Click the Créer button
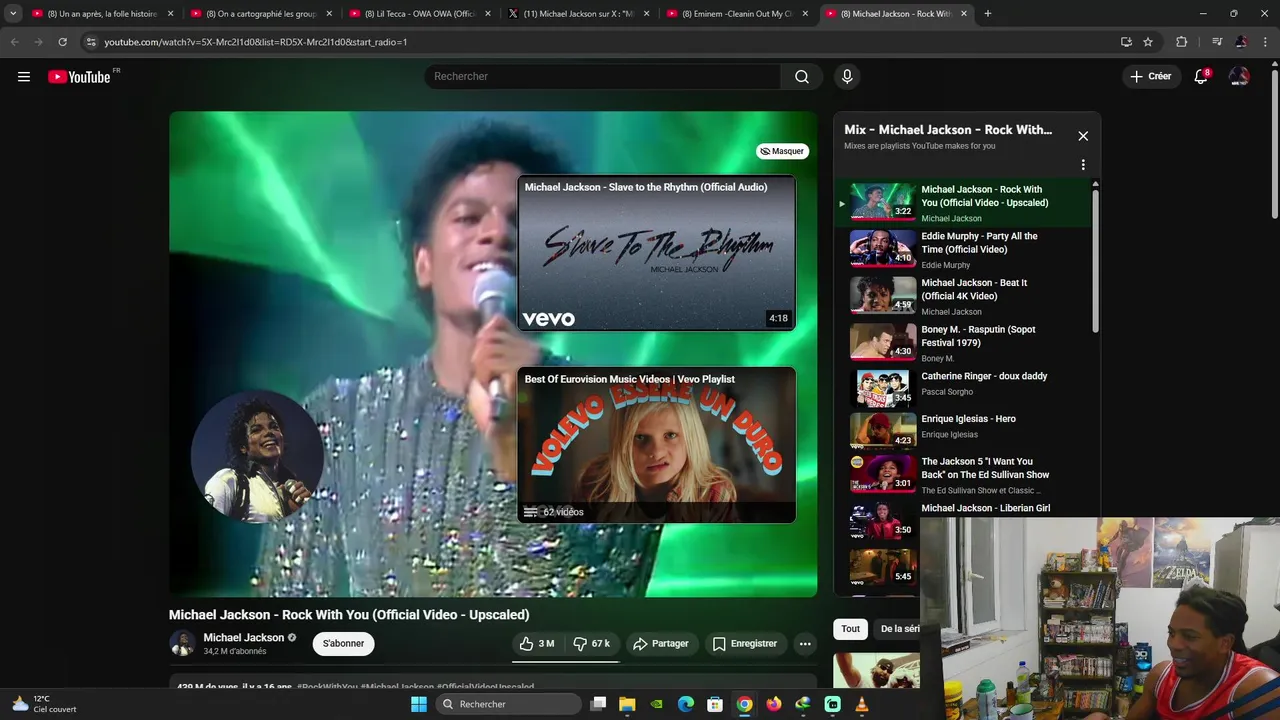 (1150, 77)
